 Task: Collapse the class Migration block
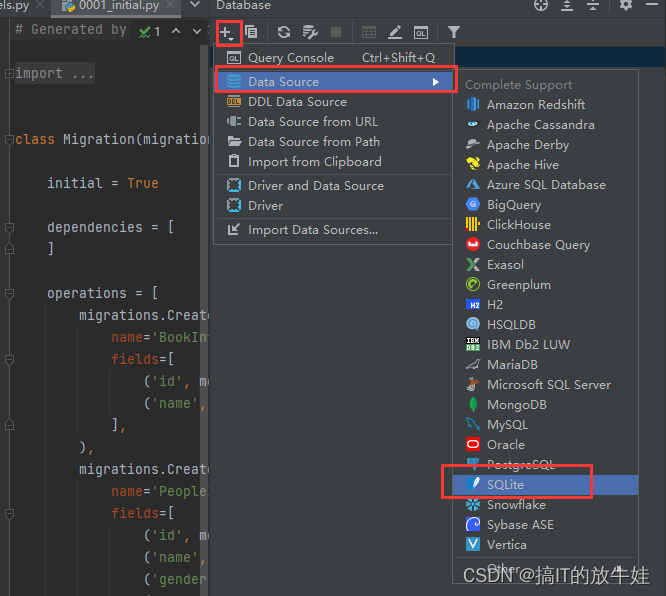pos(9,139)
